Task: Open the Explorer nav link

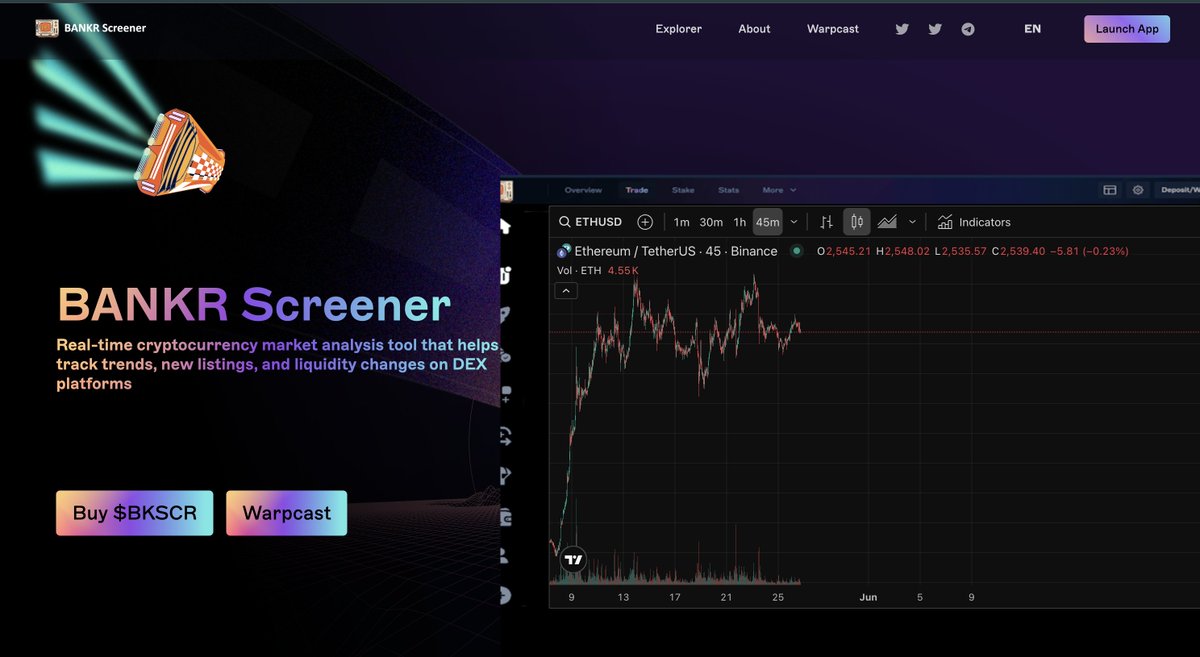Action: click(x=678, y=29)
